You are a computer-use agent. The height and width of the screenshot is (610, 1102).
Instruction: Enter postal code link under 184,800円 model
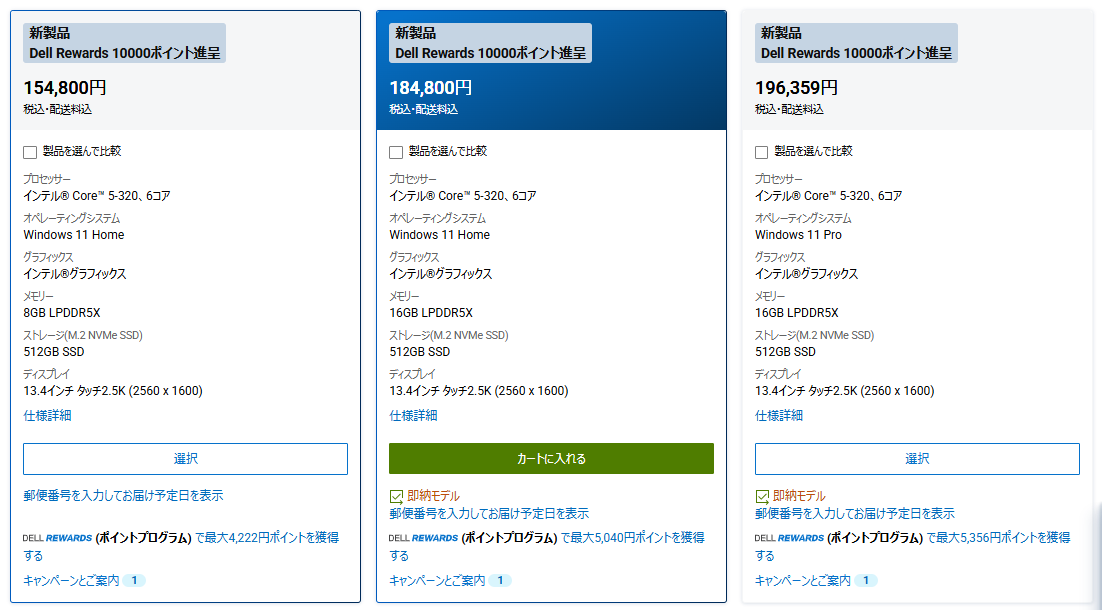point(489,514)
